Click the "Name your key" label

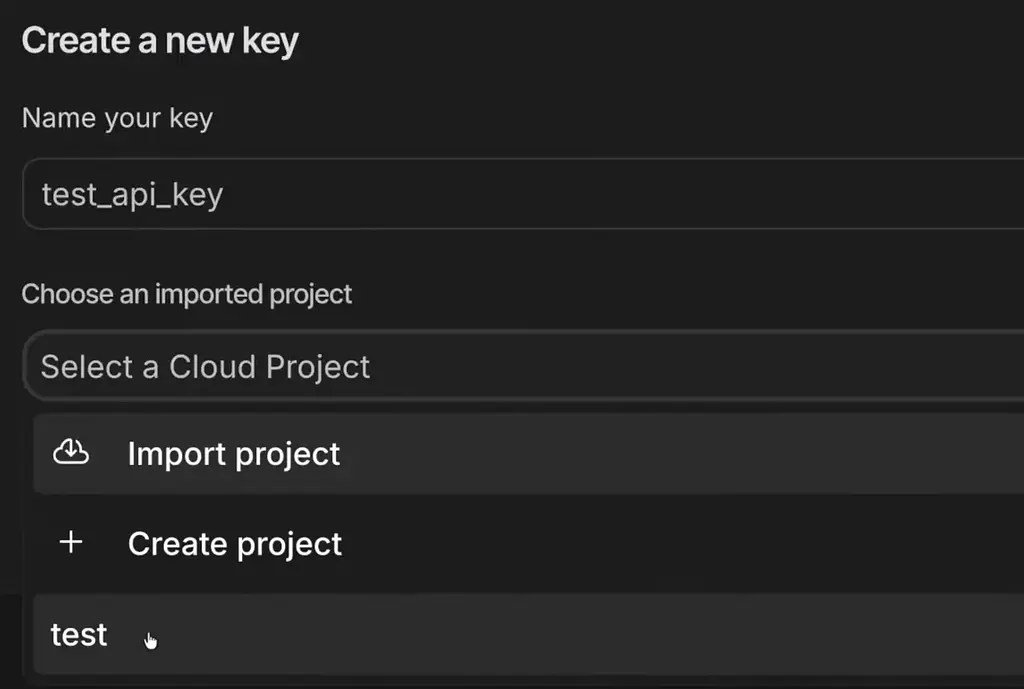(x=117, y=118)
